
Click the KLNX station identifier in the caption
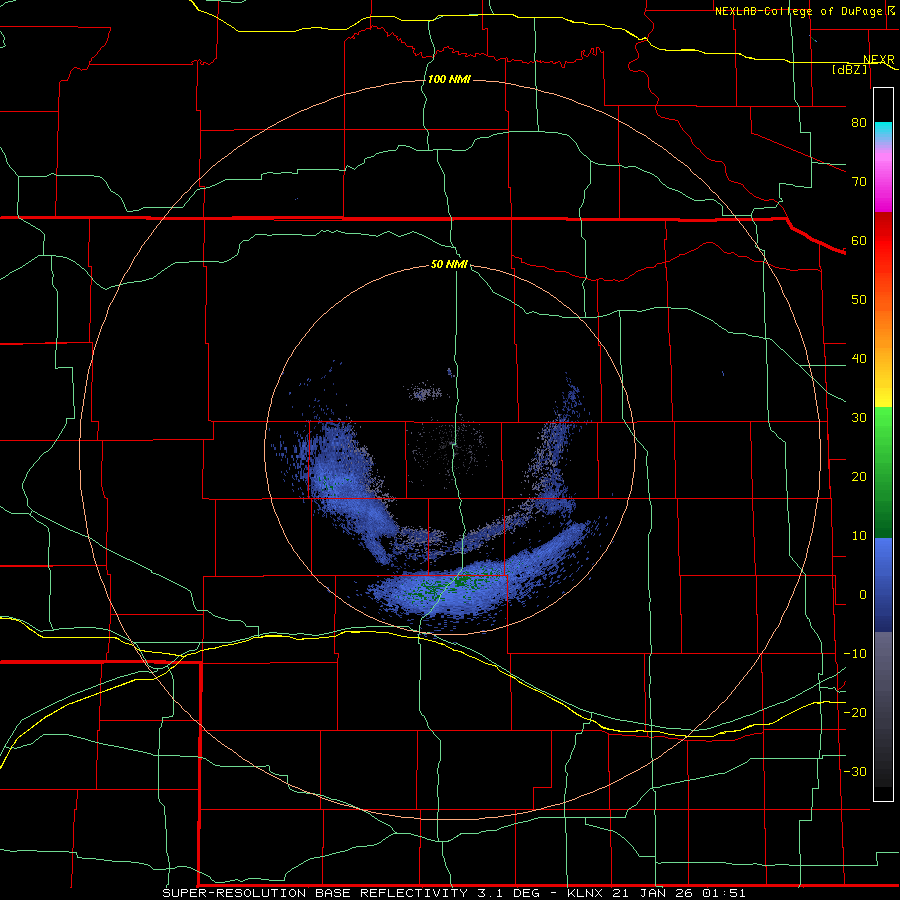click(586, 893)
